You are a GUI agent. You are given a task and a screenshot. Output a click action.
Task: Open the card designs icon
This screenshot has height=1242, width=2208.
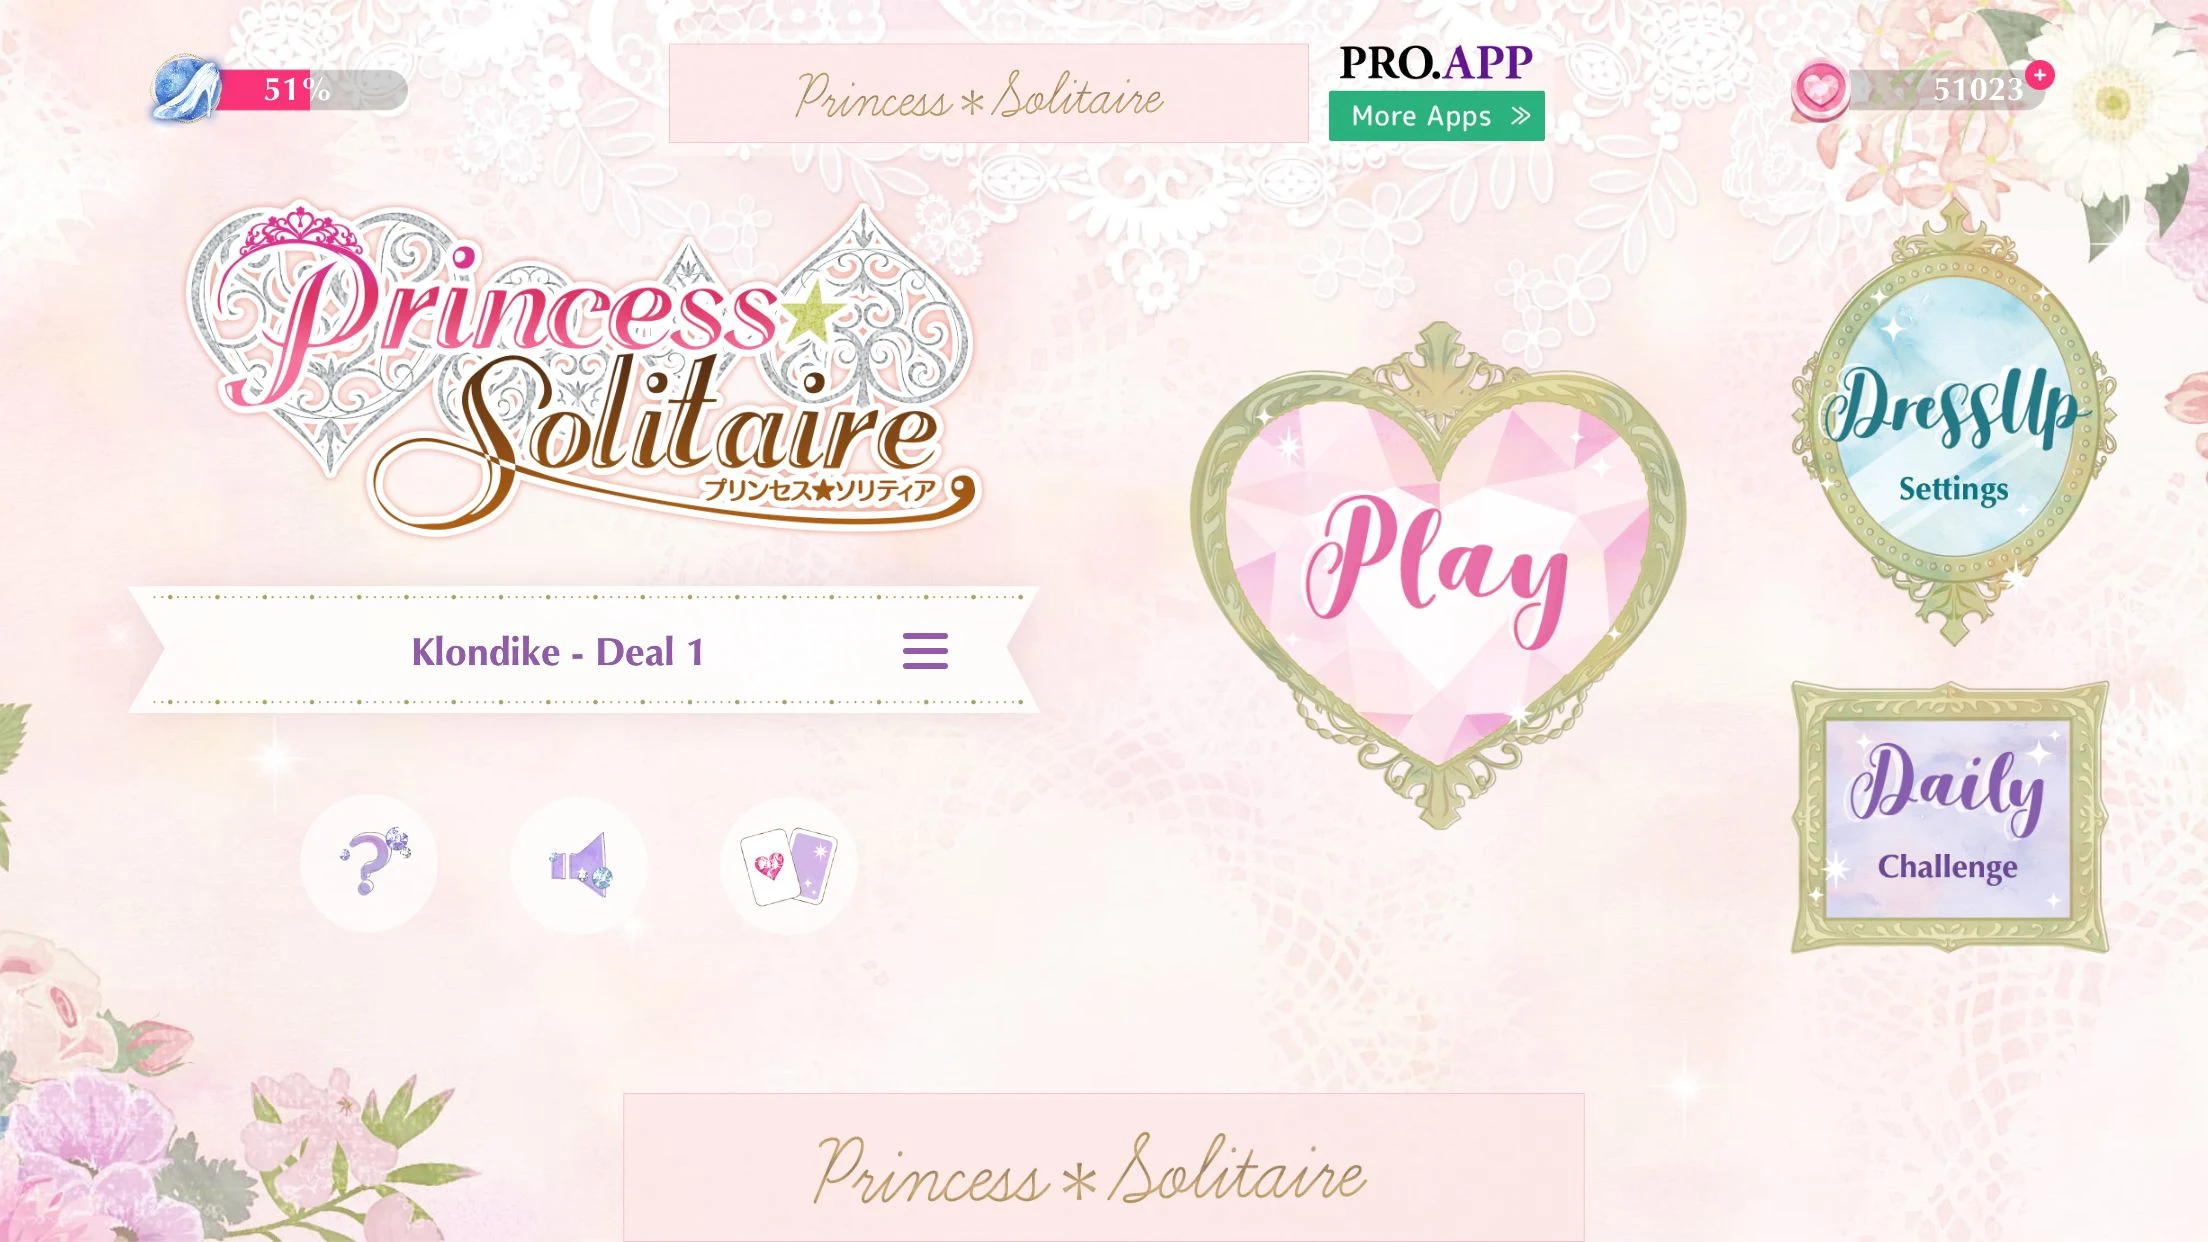click(789, 866)
